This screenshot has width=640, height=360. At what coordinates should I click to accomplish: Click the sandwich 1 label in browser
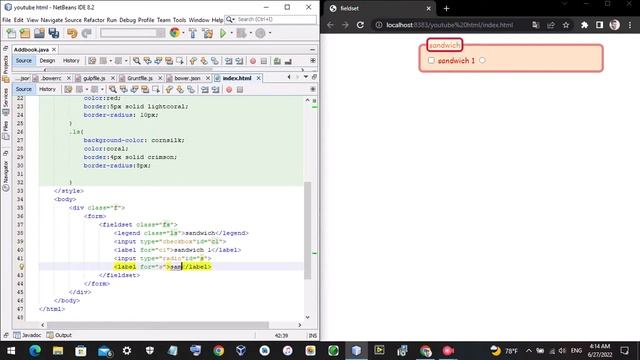tap(456, 60)
